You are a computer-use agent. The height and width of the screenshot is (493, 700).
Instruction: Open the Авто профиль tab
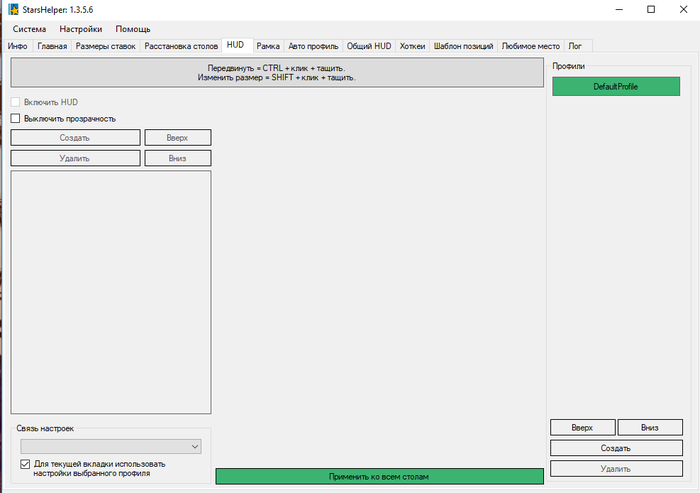click(313, 46)
